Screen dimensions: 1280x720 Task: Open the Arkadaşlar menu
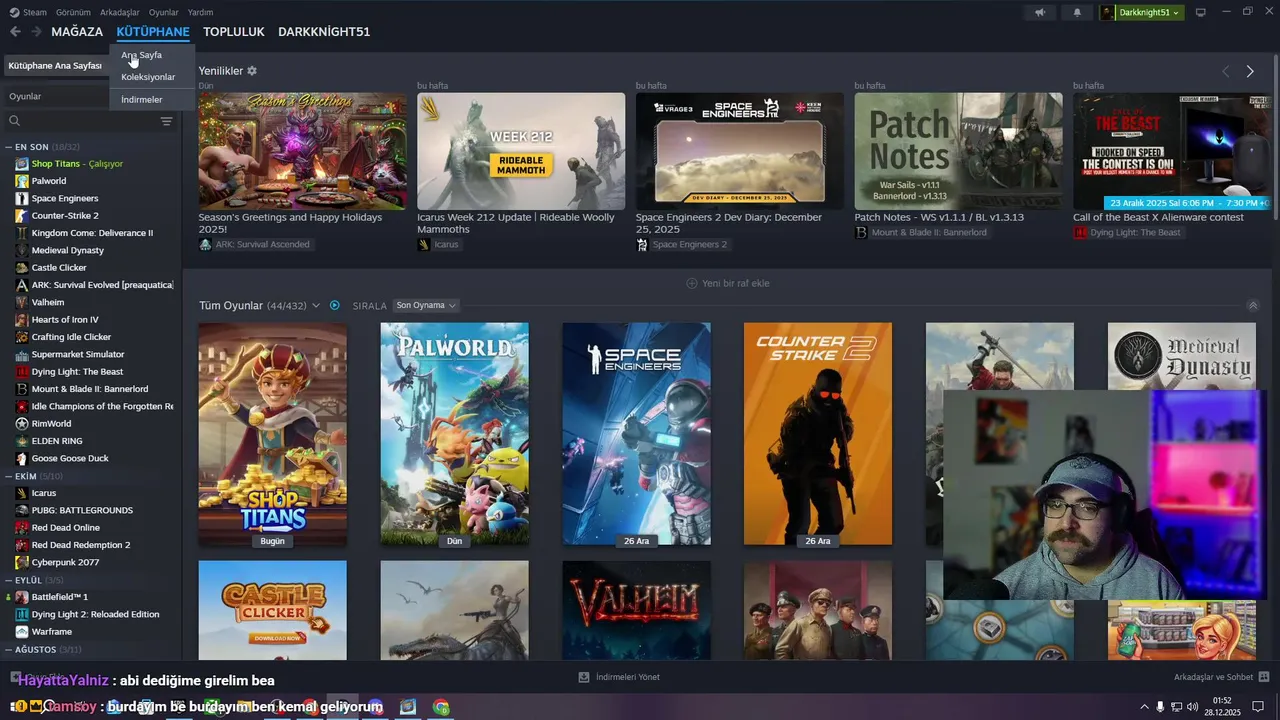pos(120,12)
